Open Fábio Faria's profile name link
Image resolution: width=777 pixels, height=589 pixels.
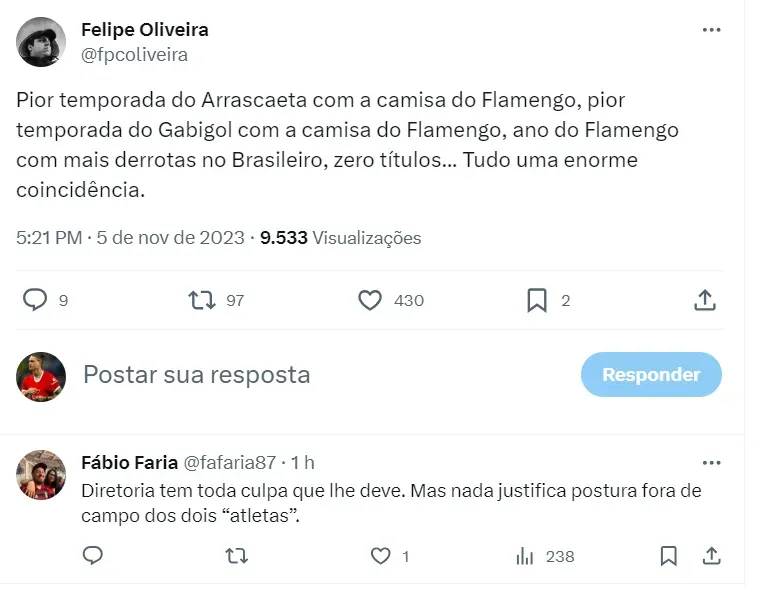pyautogui.click(x=125, y=463)
